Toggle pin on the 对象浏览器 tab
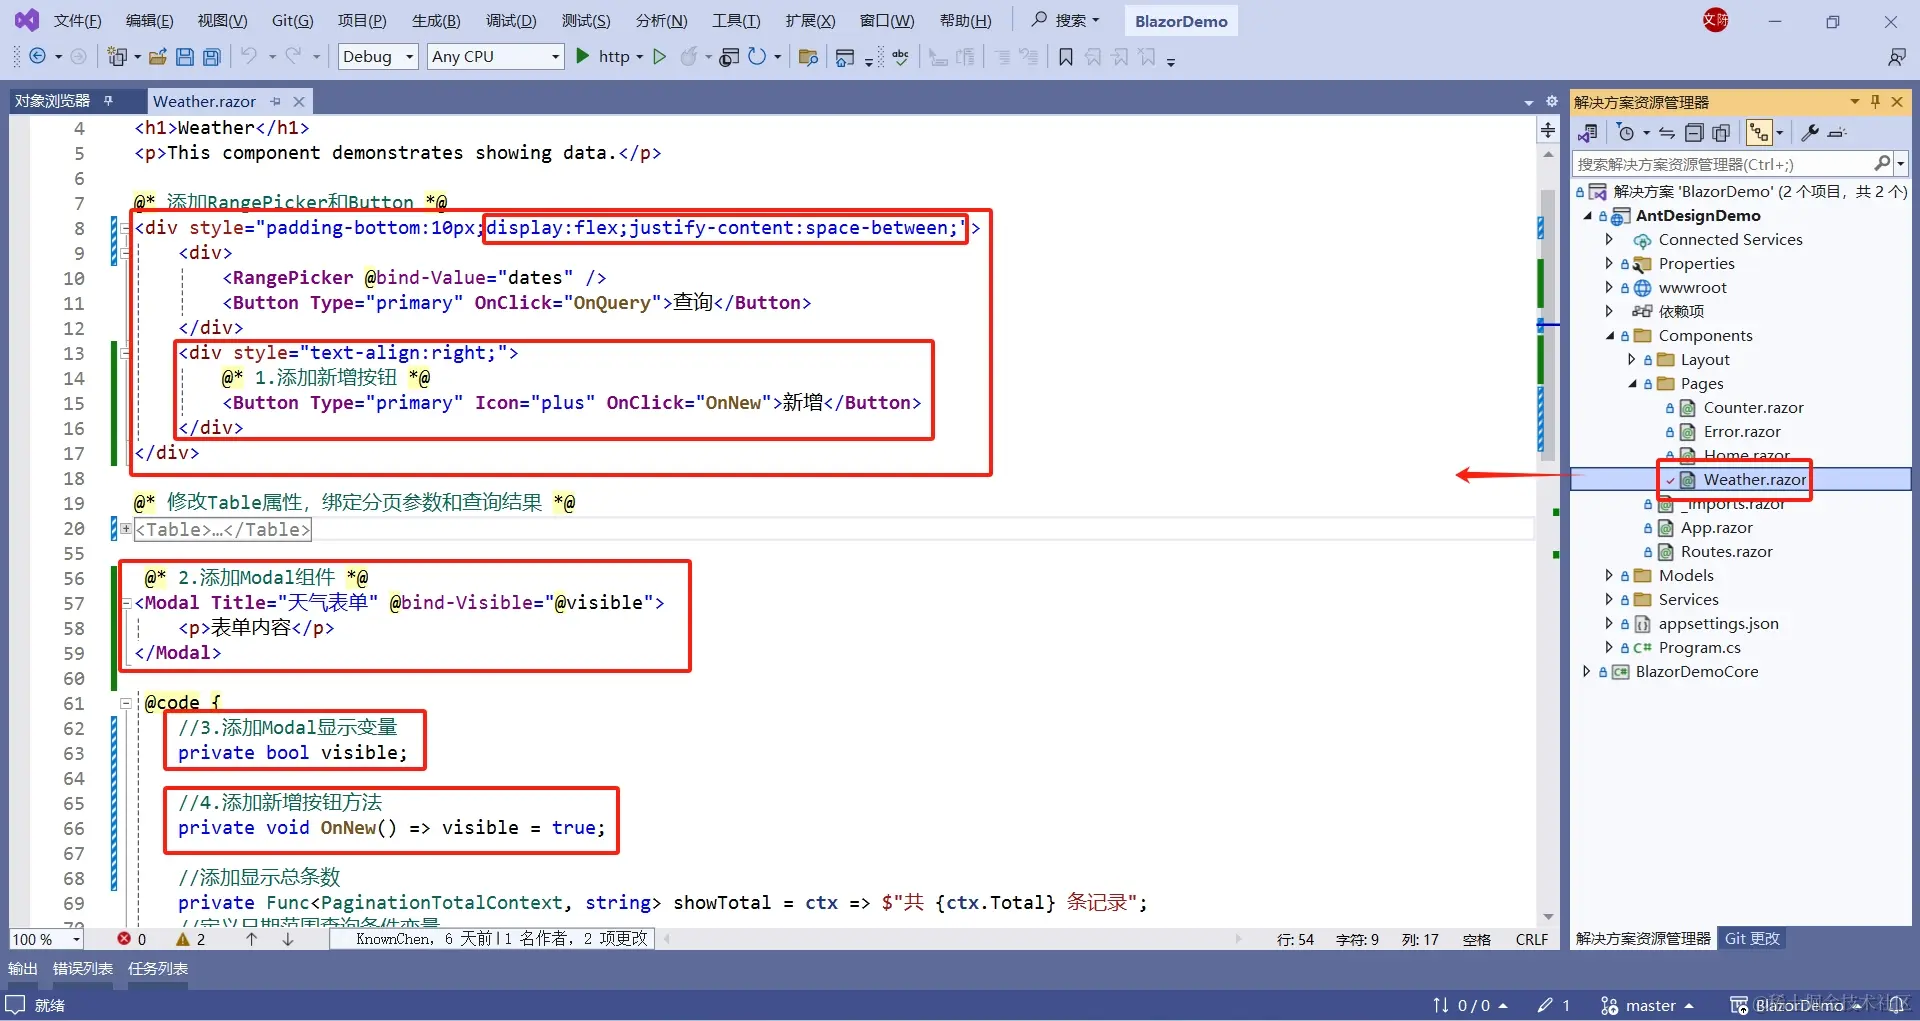 (x=108, y=101)
